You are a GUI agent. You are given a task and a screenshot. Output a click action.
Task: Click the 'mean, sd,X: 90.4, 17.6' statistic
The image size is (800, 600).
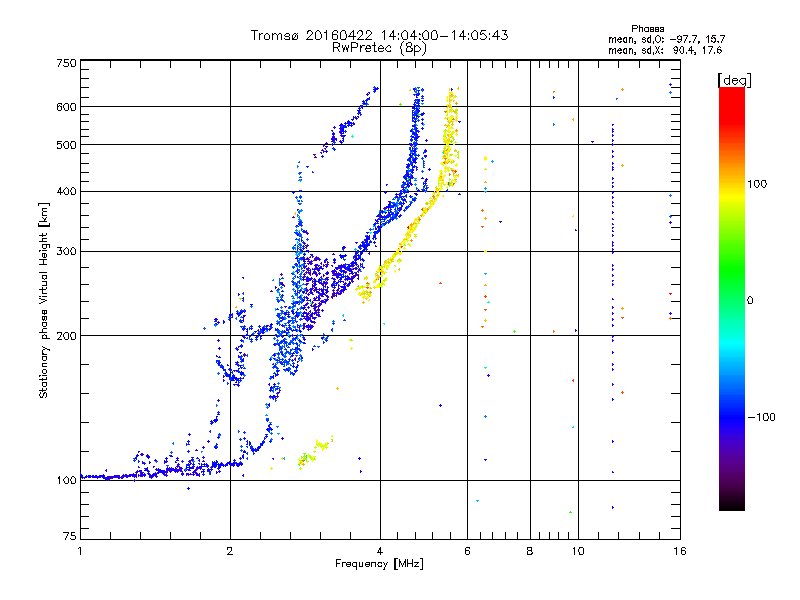(665, 50)
